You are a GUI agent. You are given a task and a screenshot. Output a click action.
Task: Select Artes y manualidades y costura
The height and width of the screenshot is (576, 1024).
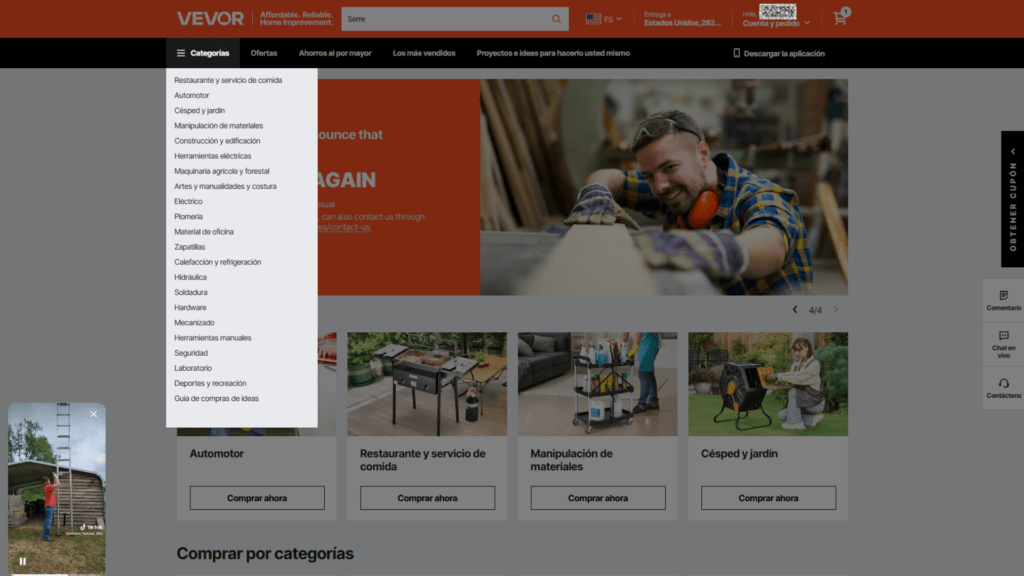225,186
